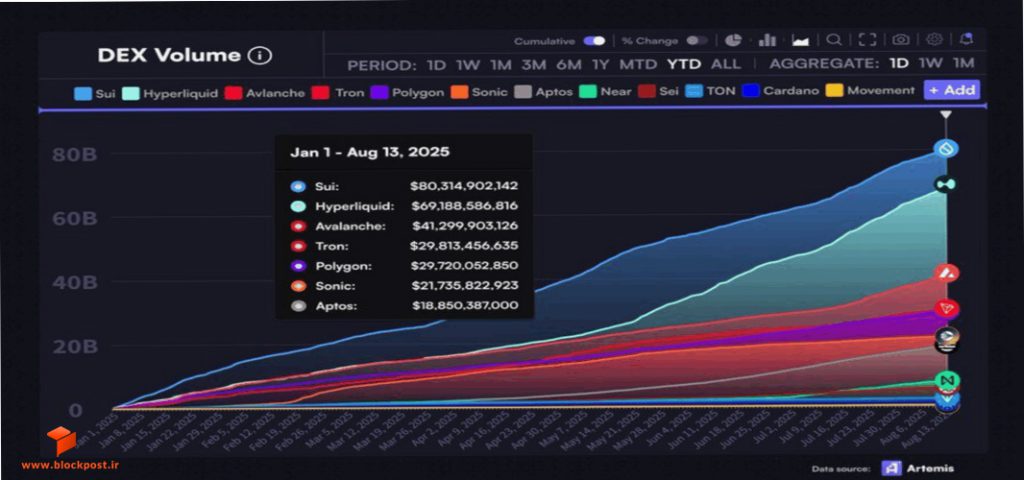The height and width of the screenshot is (480, 1024).
Task: Toggle Sei series in the legend
Action: pyautogui.click(x=658, y=91)
